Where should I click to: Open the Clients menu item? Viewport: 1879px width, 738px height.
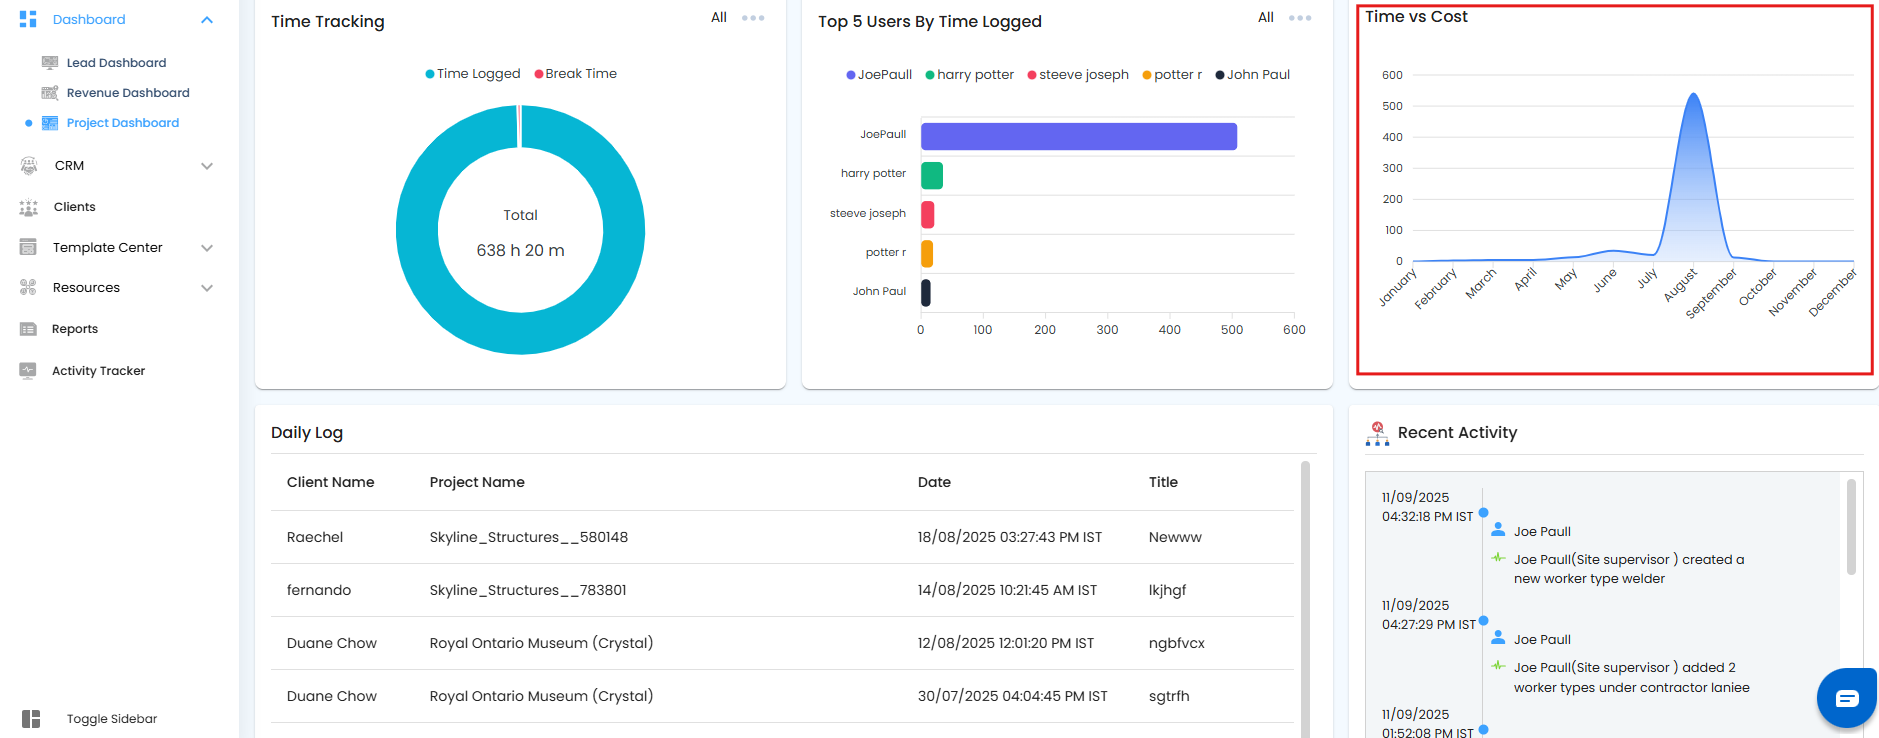(x=75, y=207)
